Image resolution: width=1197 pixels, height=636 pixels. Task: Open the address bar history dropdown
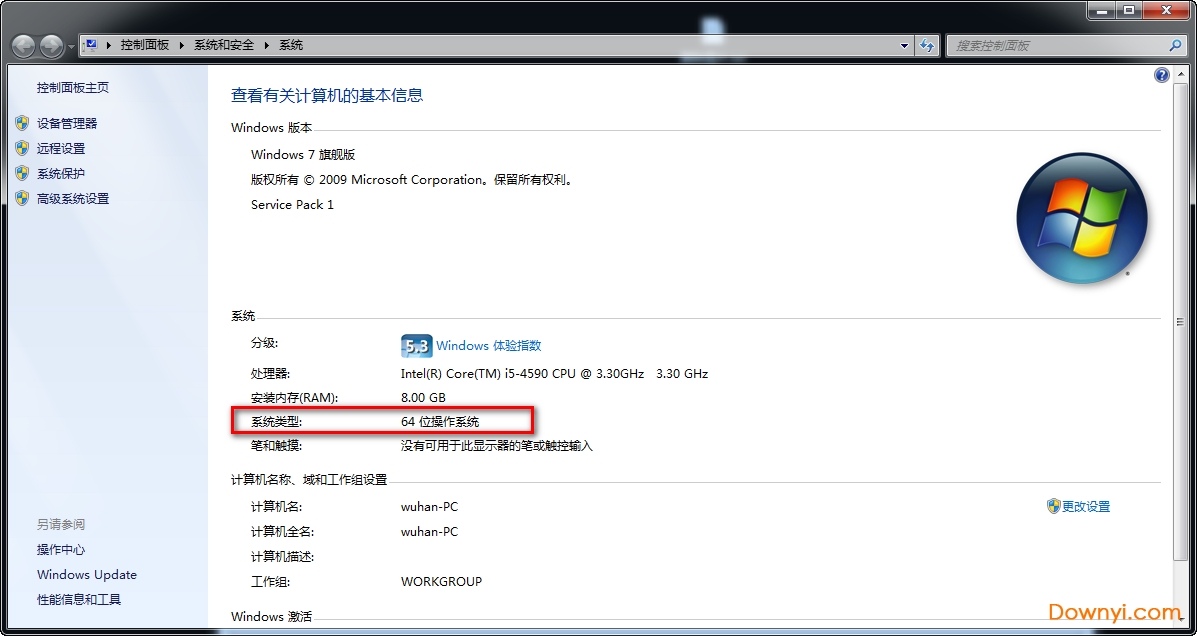pyautogui.click(x=905, y=45)
